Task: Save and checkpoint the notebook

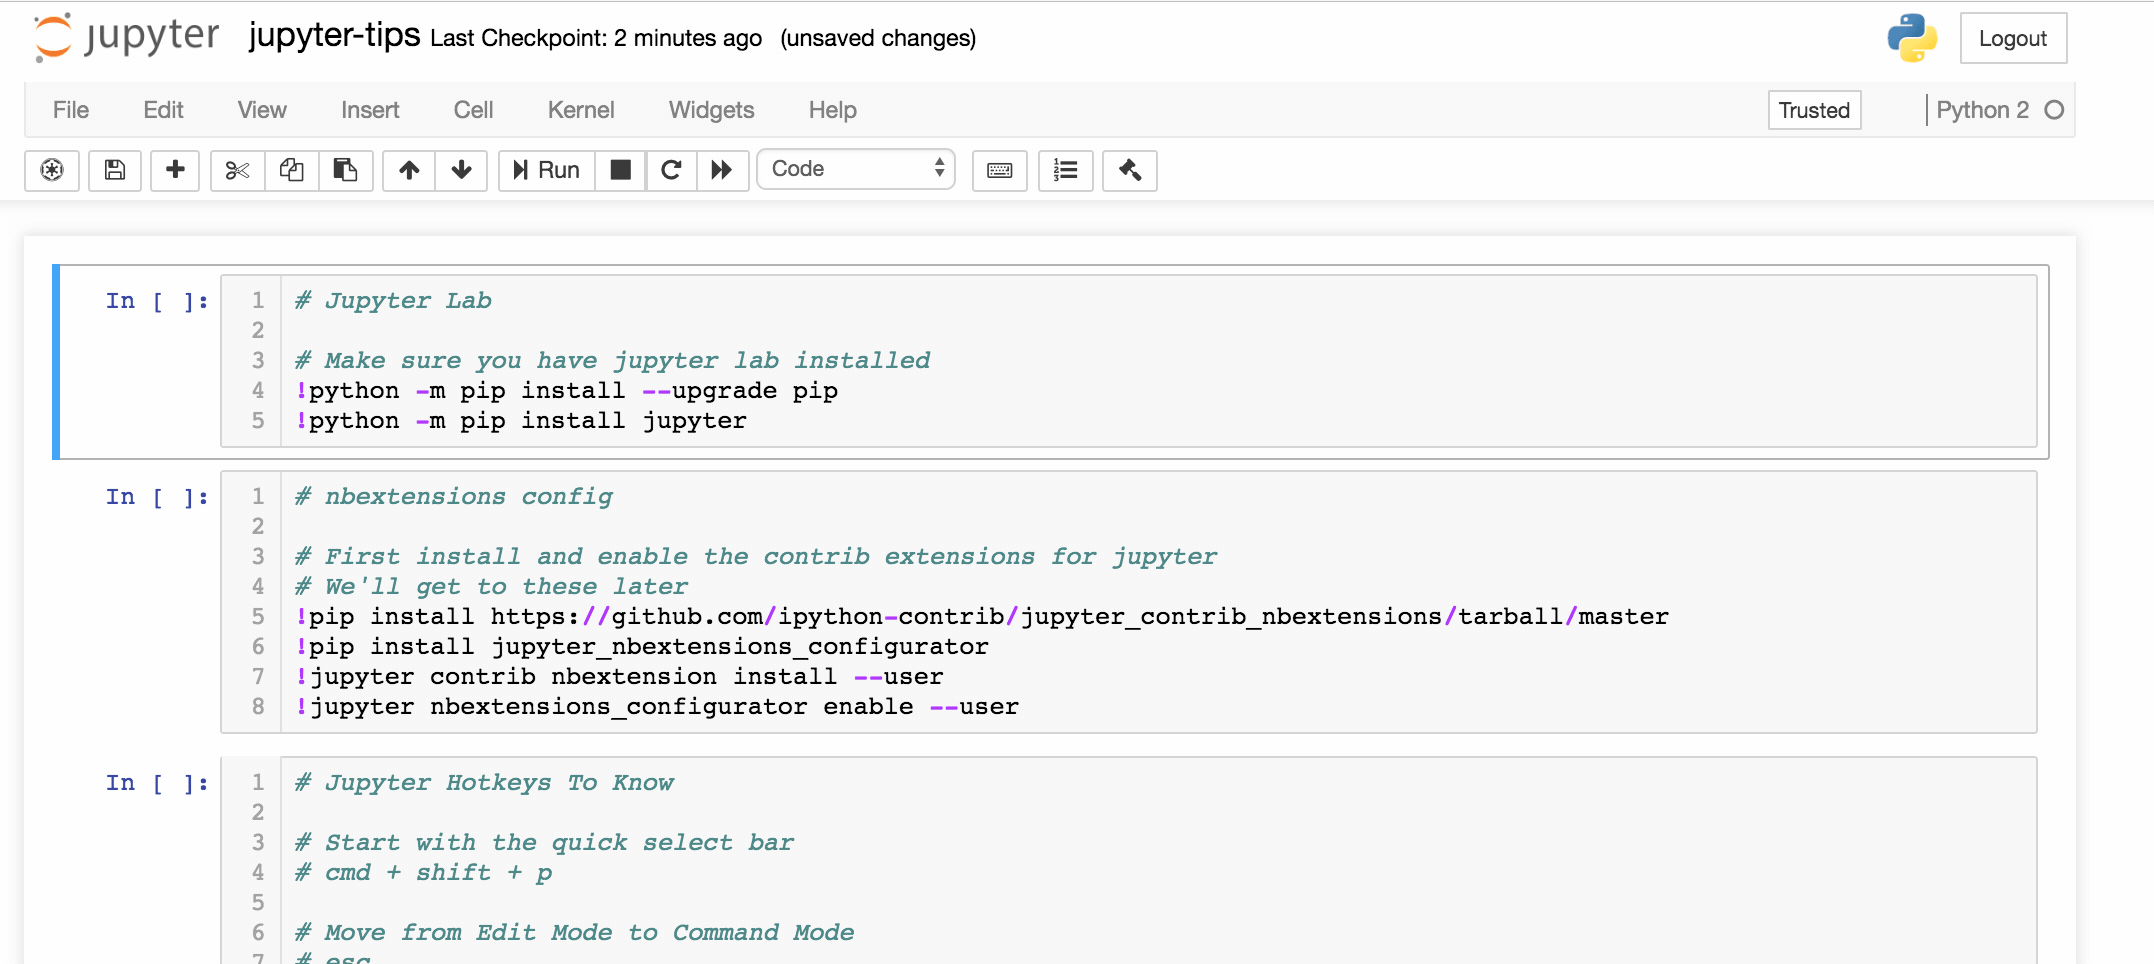Action: click(x=115, y=170)
